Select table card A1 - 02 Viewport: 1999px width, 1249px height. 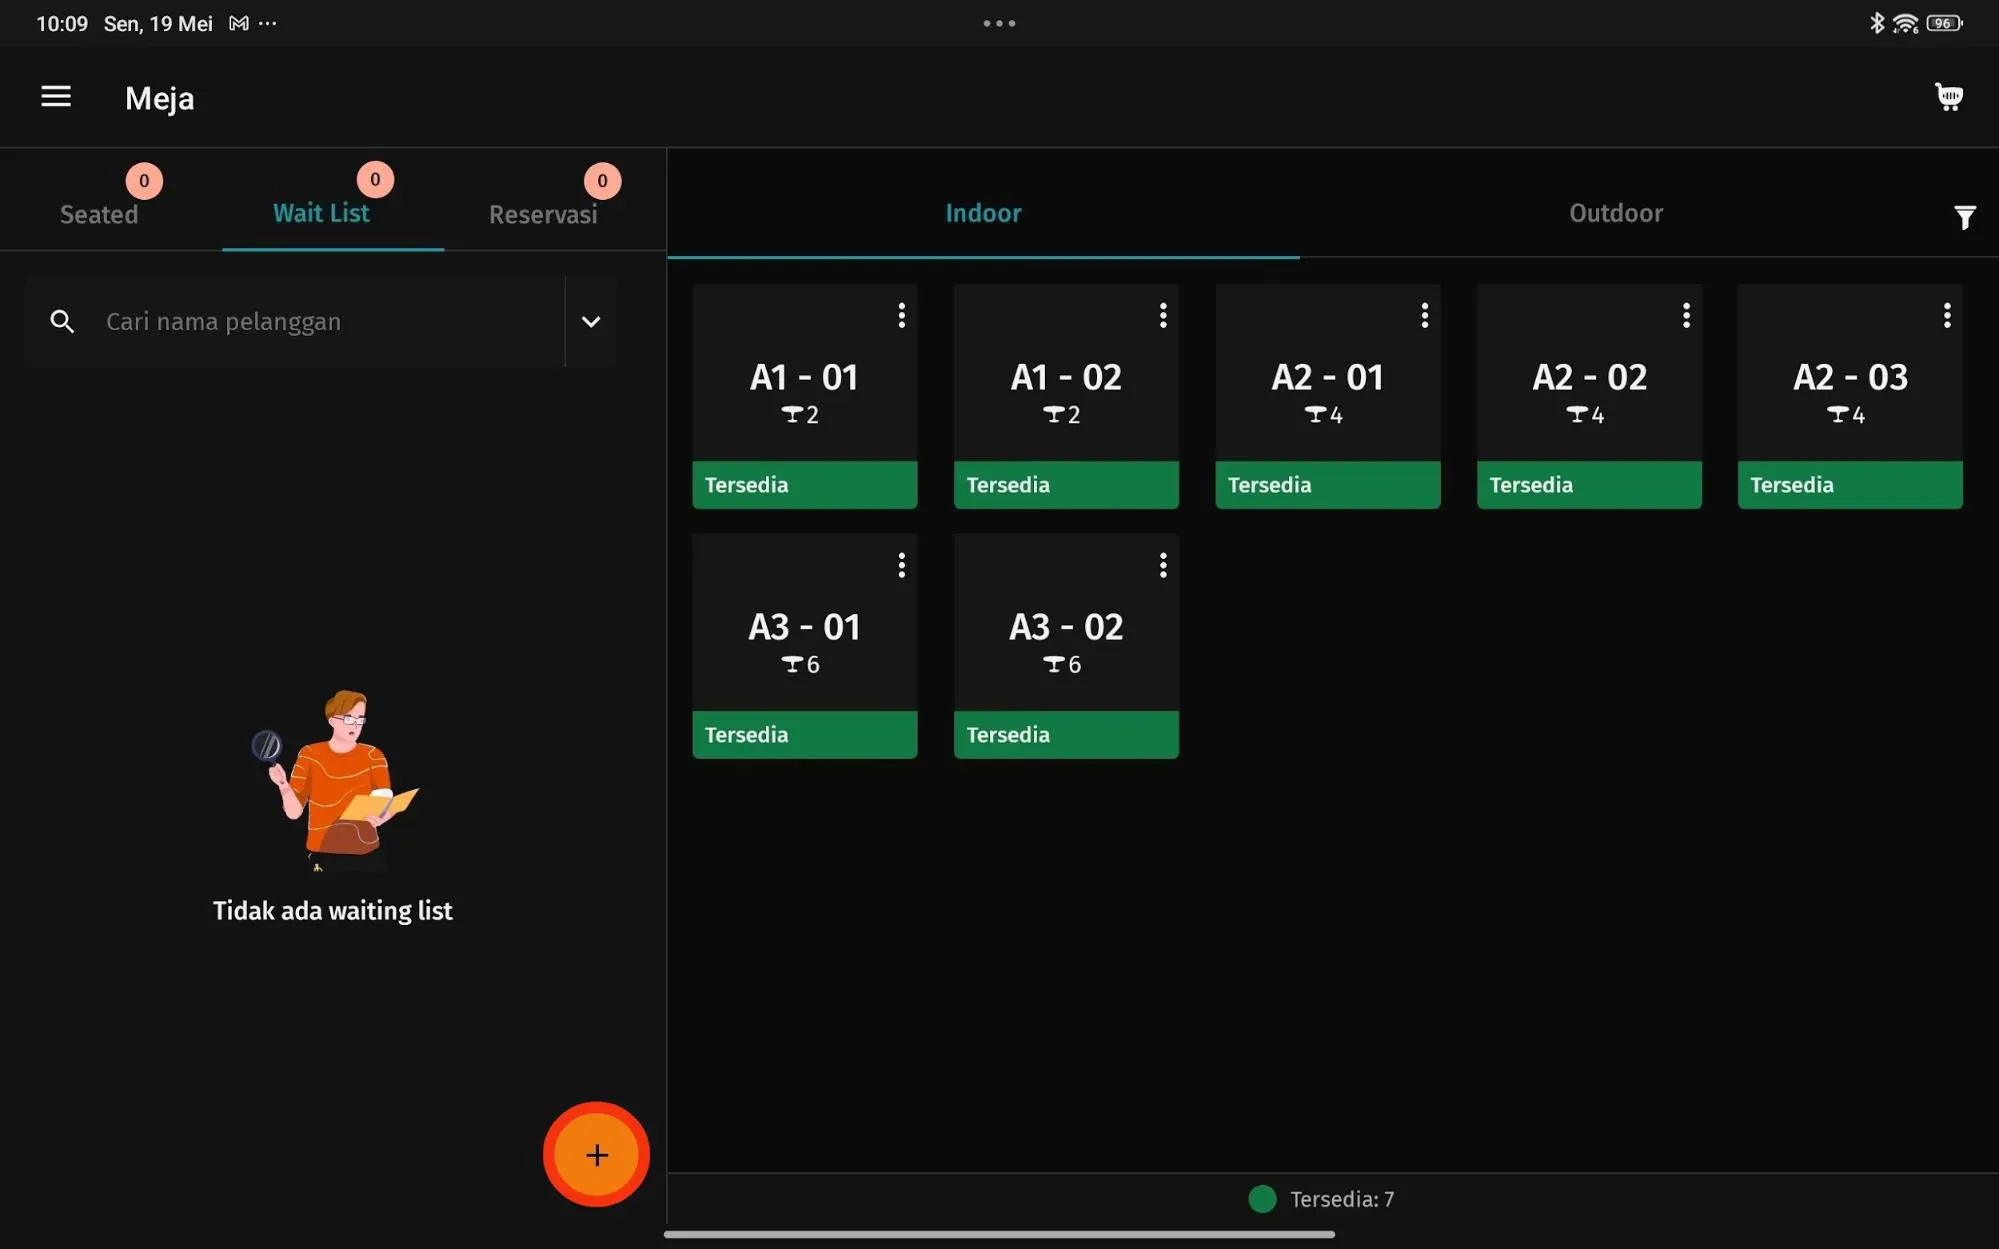[1066, 396]
